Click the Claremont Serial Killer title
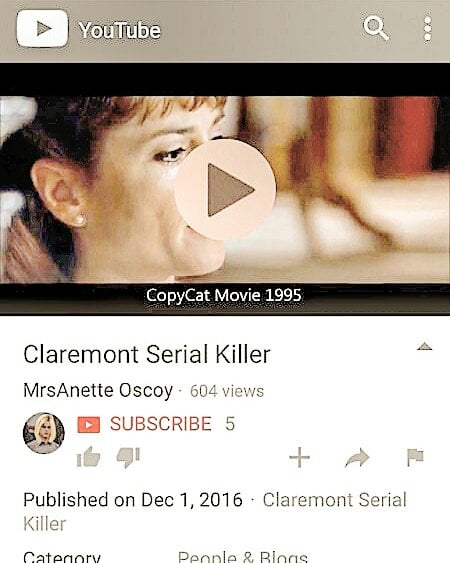Image resolution: width=450 pixels, height=563 pixels. pos(147,354)
